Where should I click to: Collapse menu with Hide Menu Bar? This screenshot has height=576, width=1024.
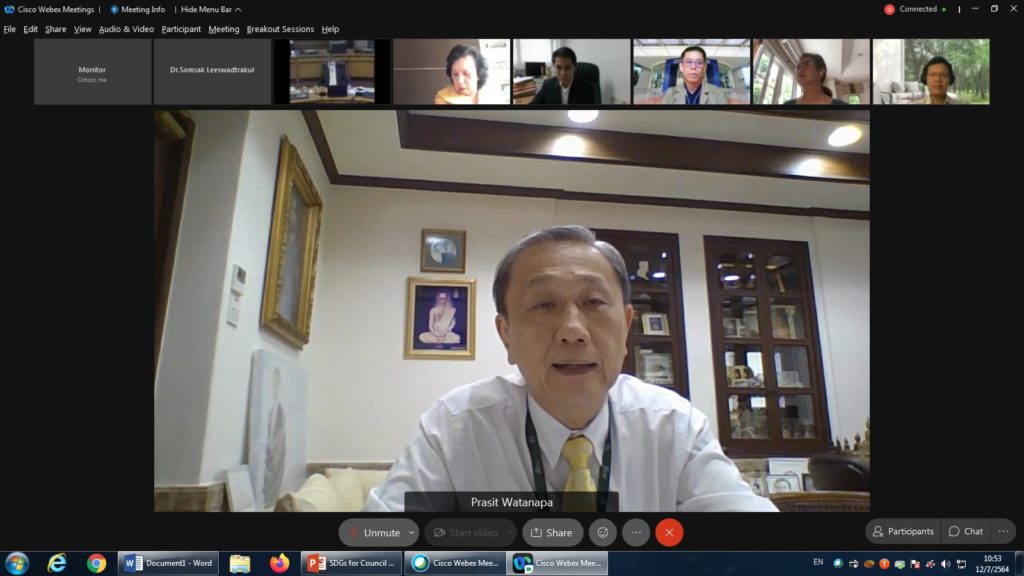(211, 9)
